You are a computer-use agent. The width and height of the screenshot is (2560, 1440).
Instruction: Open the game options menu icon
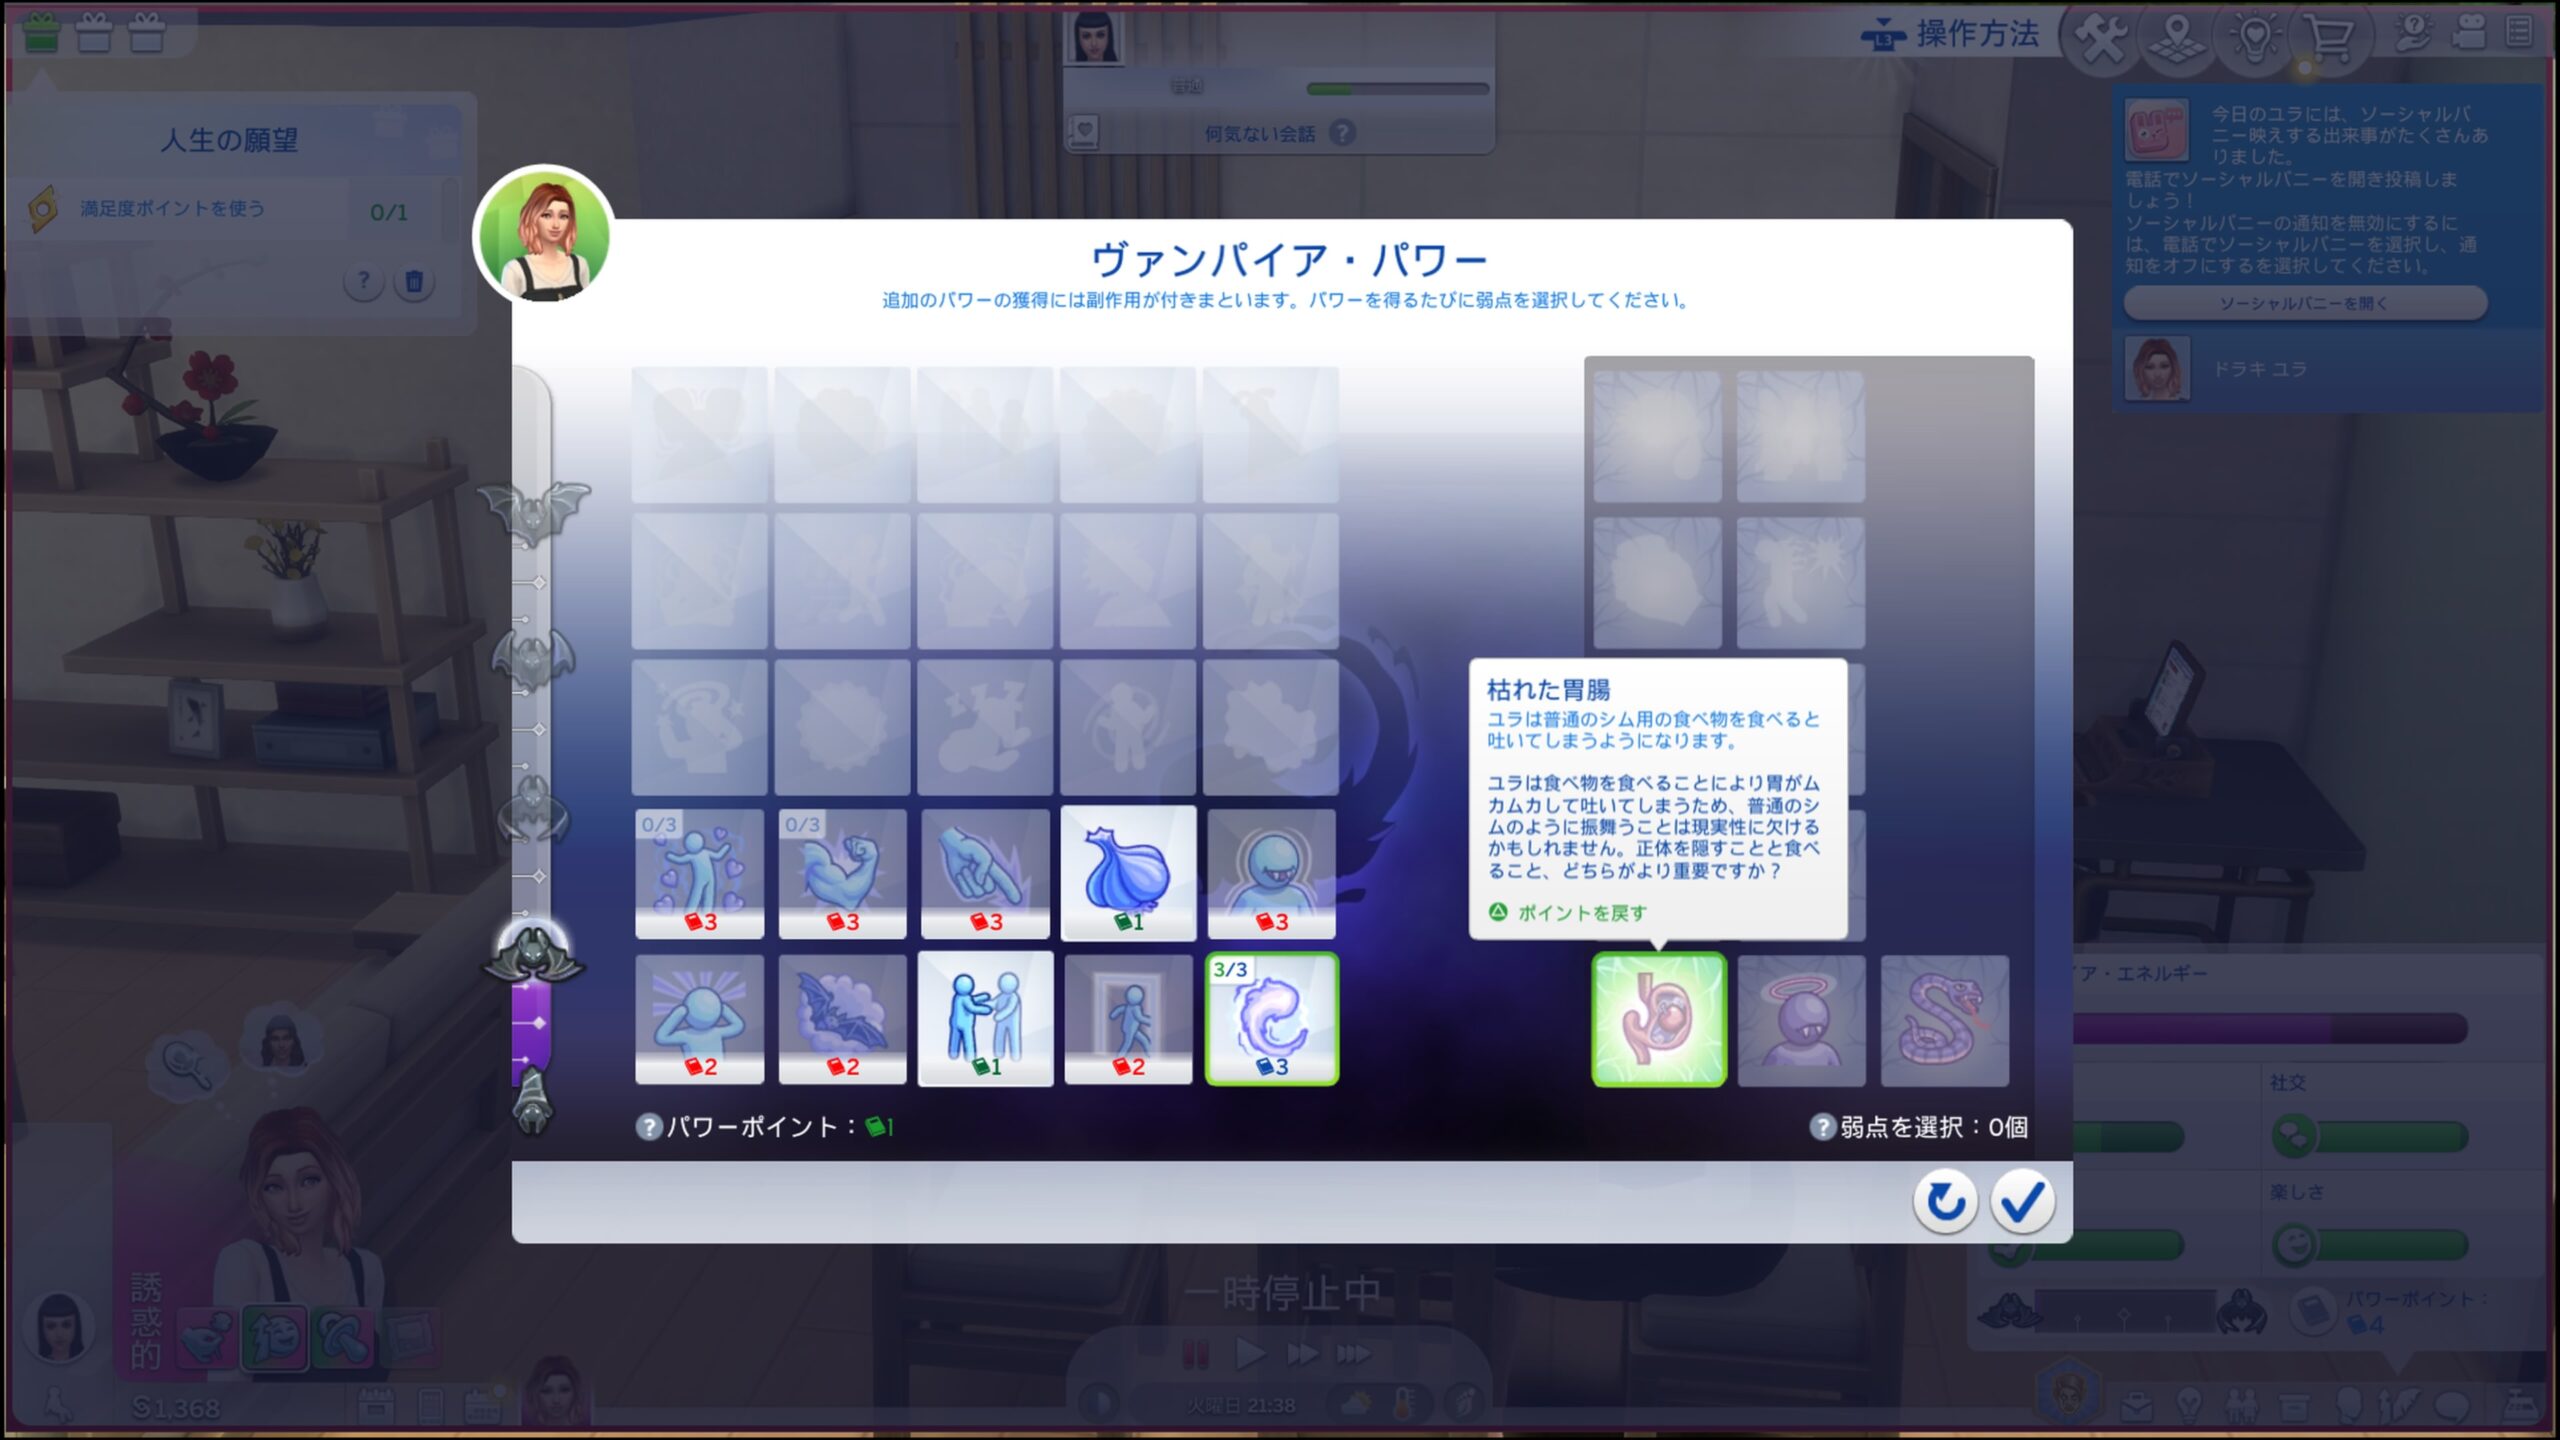point(2519,32)
